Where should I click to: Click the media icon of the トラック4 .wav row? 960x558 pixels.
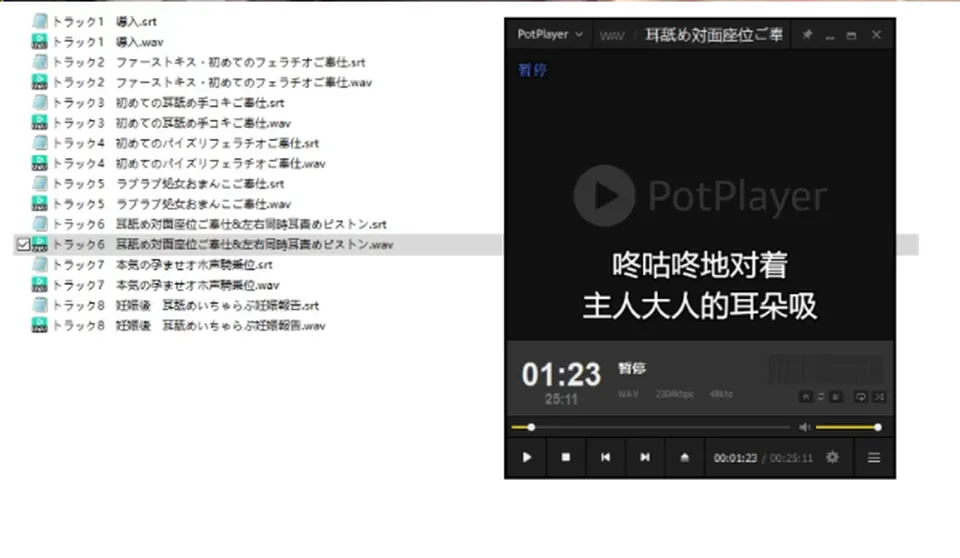(x=40, y=163)
